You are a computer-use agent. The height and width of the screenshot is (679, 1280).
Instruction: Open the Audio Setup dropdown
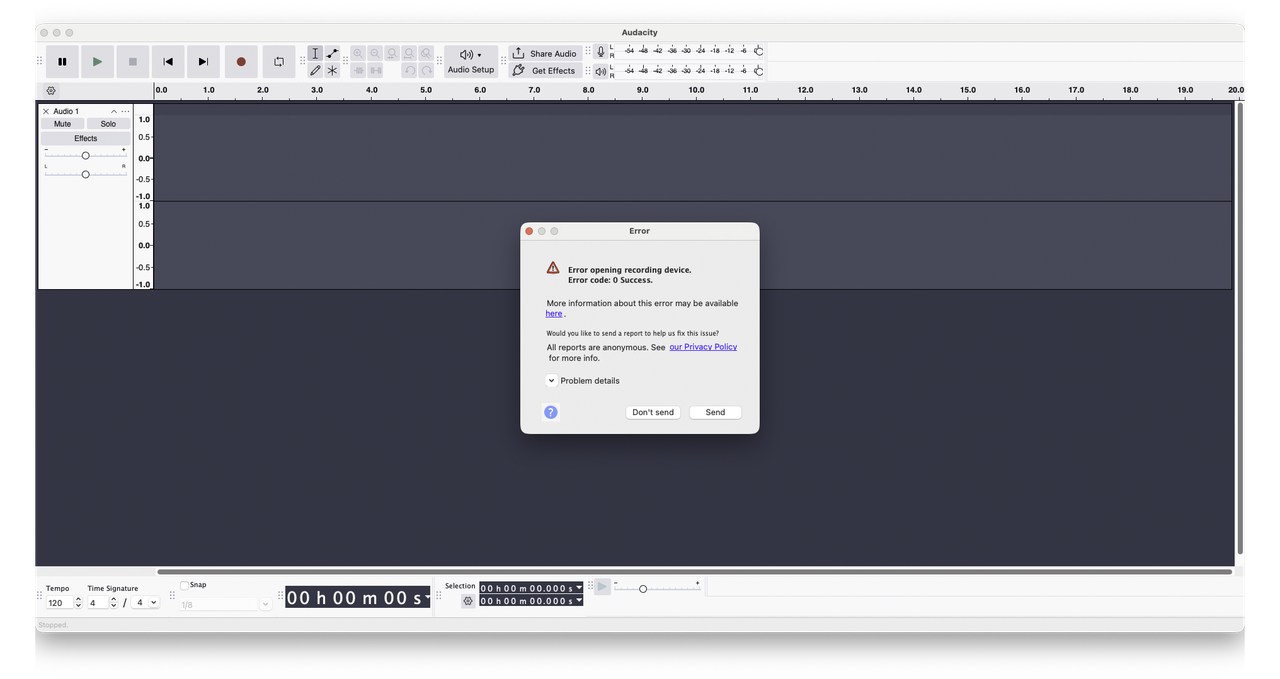(x=471, y=62)
